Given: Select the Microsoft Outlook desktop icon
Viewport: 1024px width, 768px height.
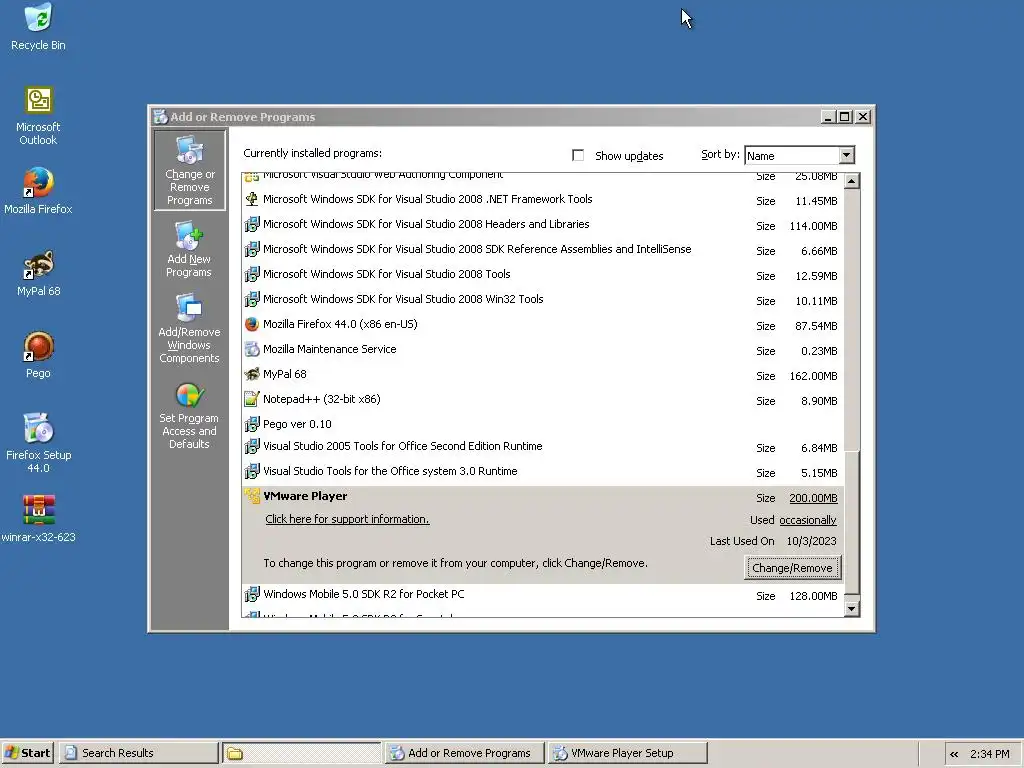Looking at the screenshot, I should click(x=38, y=116).
